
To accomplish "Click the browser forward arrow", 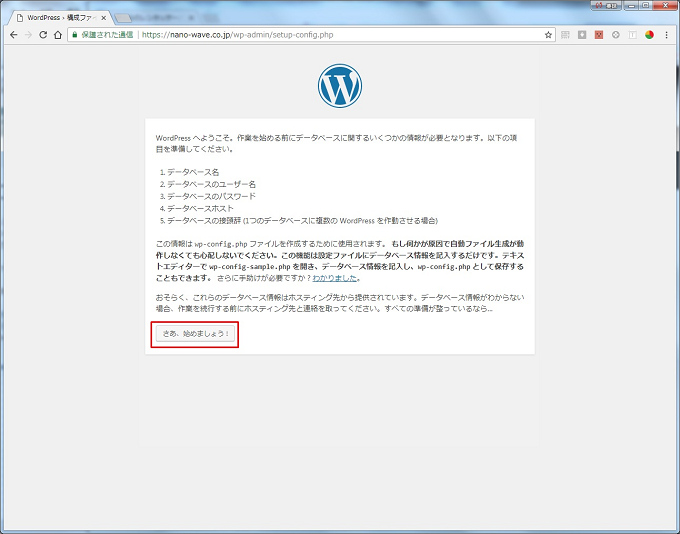I will 28,34.
